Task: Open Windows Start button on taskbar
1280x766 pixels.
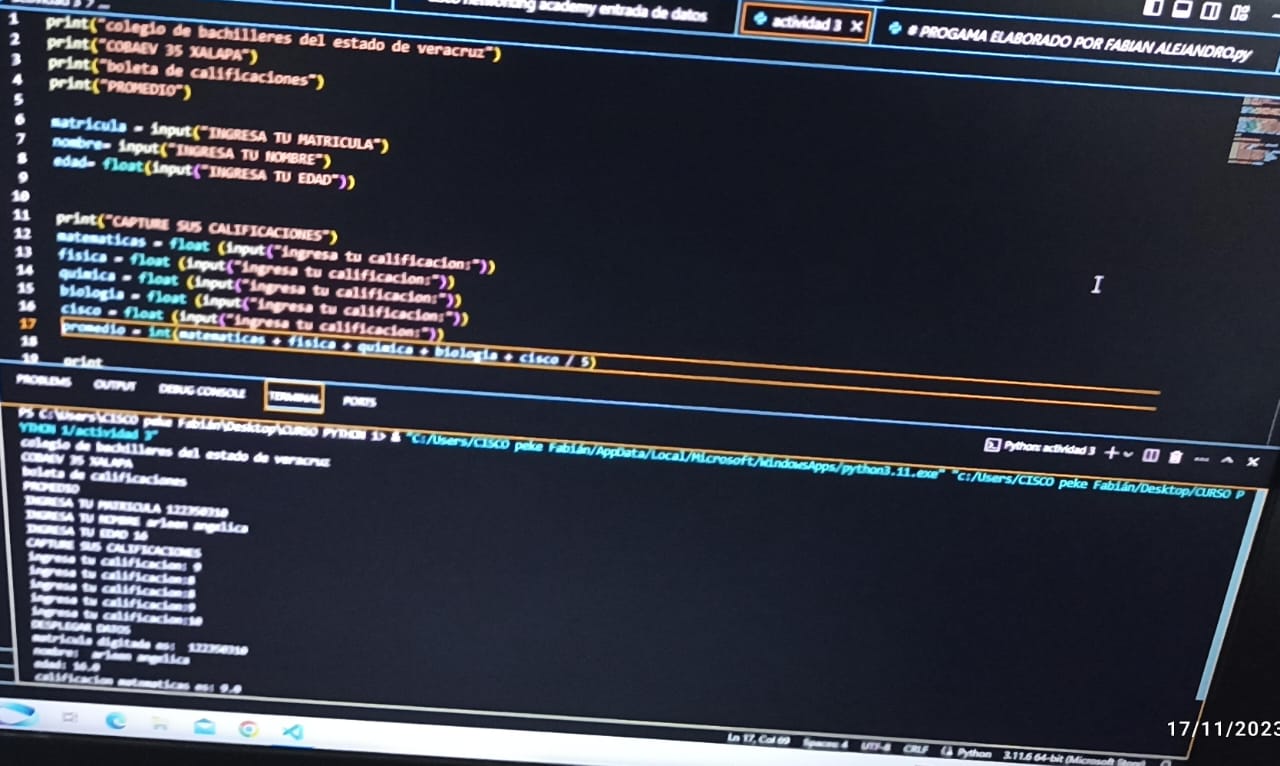Action: point(18,714)
